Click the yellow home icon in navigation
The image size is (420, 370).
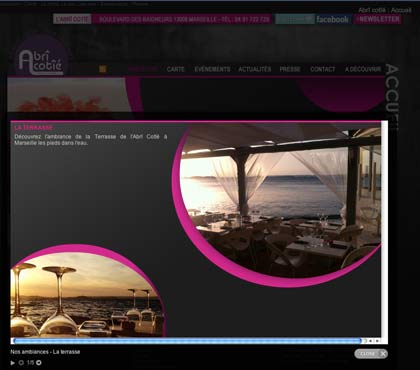pyautogui.click(x=103, y=69)
